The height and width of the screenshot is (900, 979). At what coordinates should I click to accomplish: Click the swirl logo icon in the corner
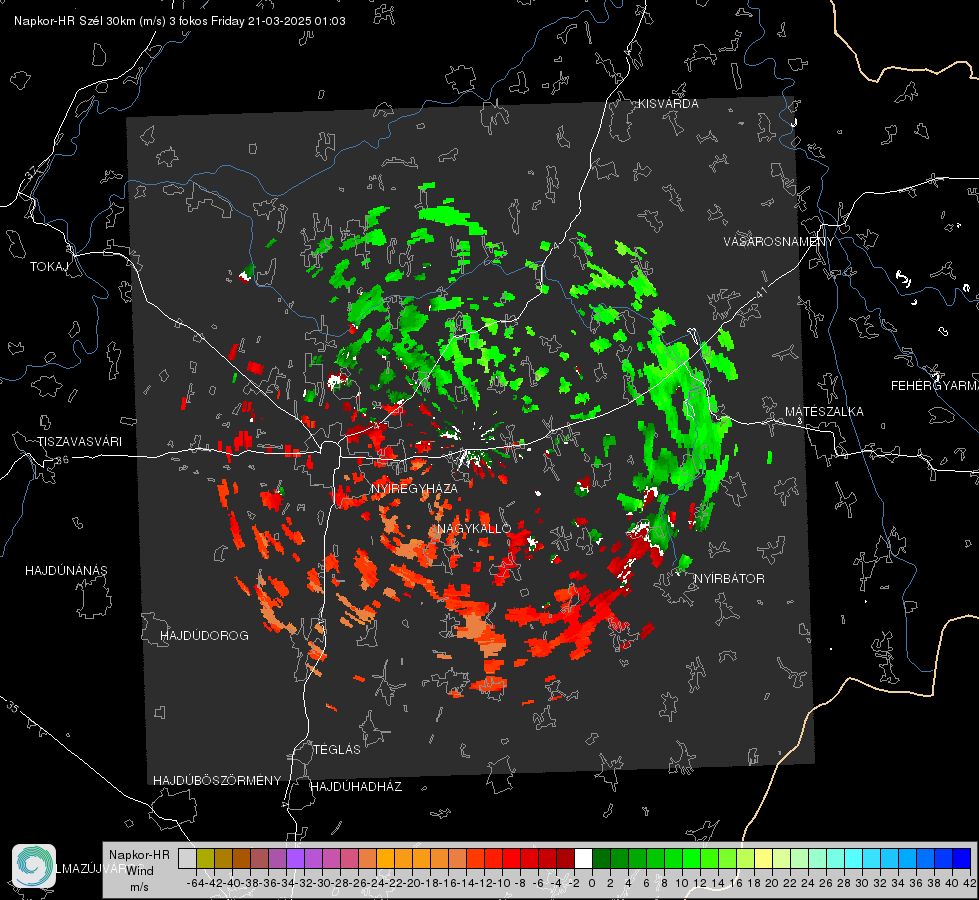[34, 866]
